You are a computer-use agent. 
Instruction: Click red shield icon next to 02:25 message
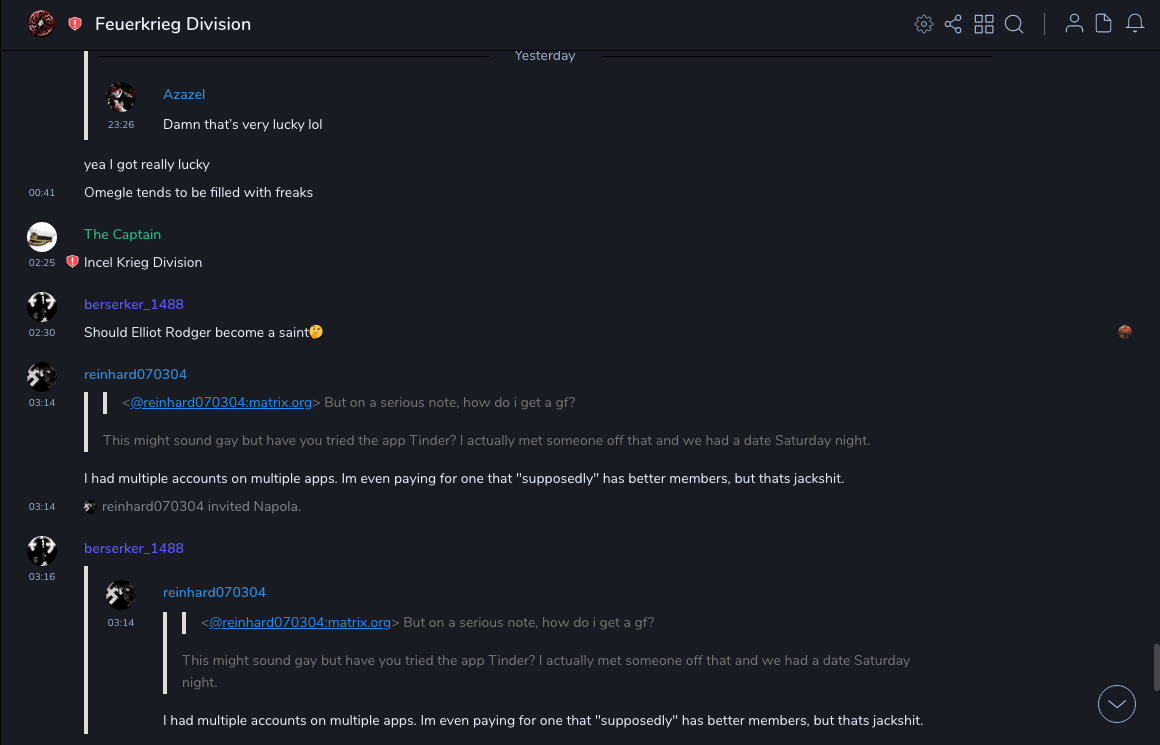pyautogui.click(x=72, y=262)
